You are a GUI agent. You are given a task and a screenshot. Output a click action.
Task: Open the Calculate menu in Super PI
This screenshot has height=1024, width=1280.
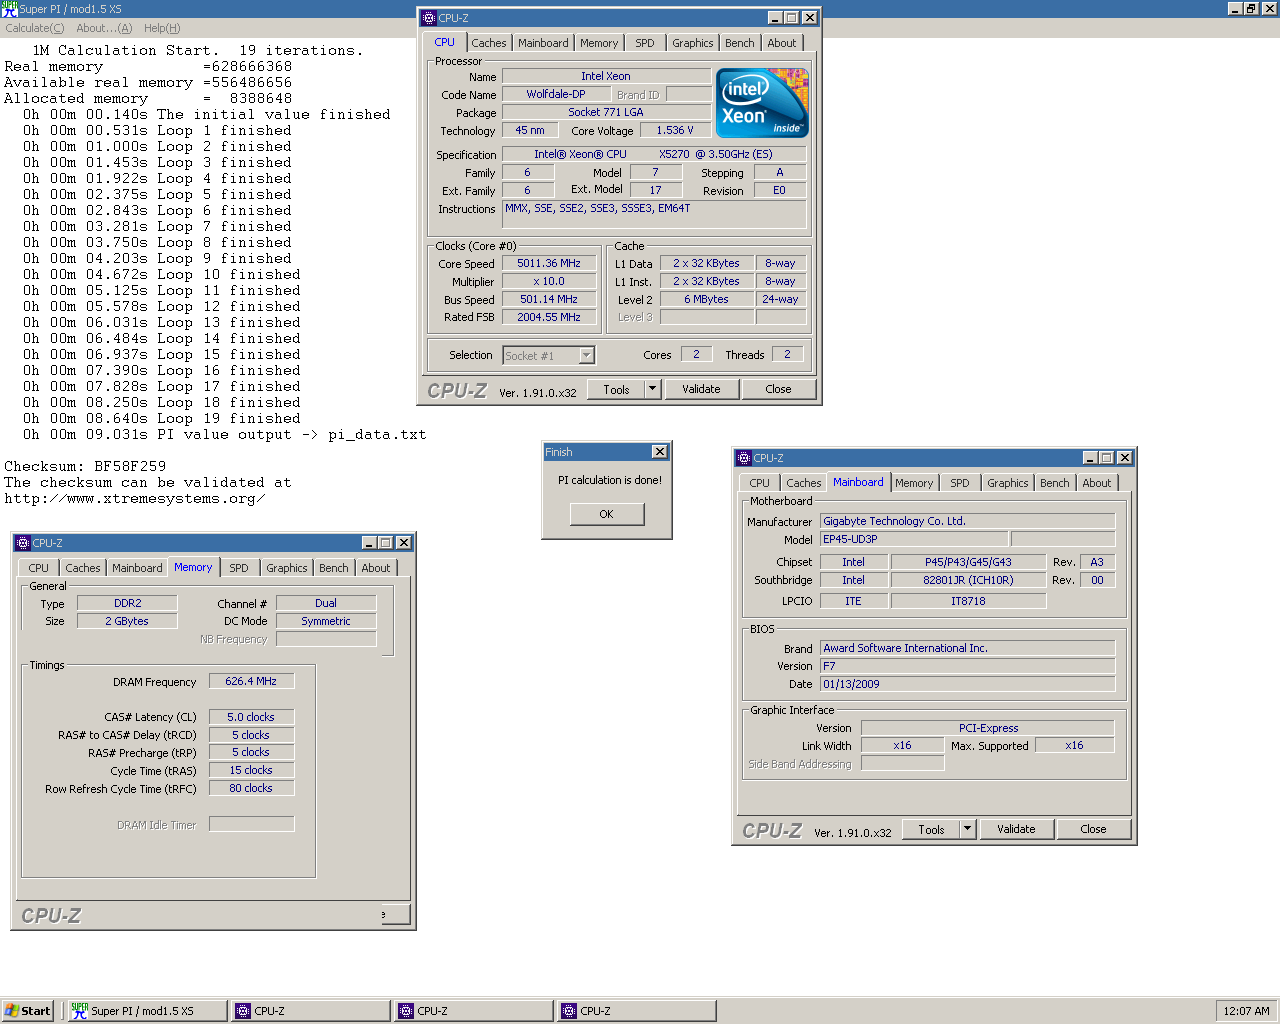tap(35, 28)
